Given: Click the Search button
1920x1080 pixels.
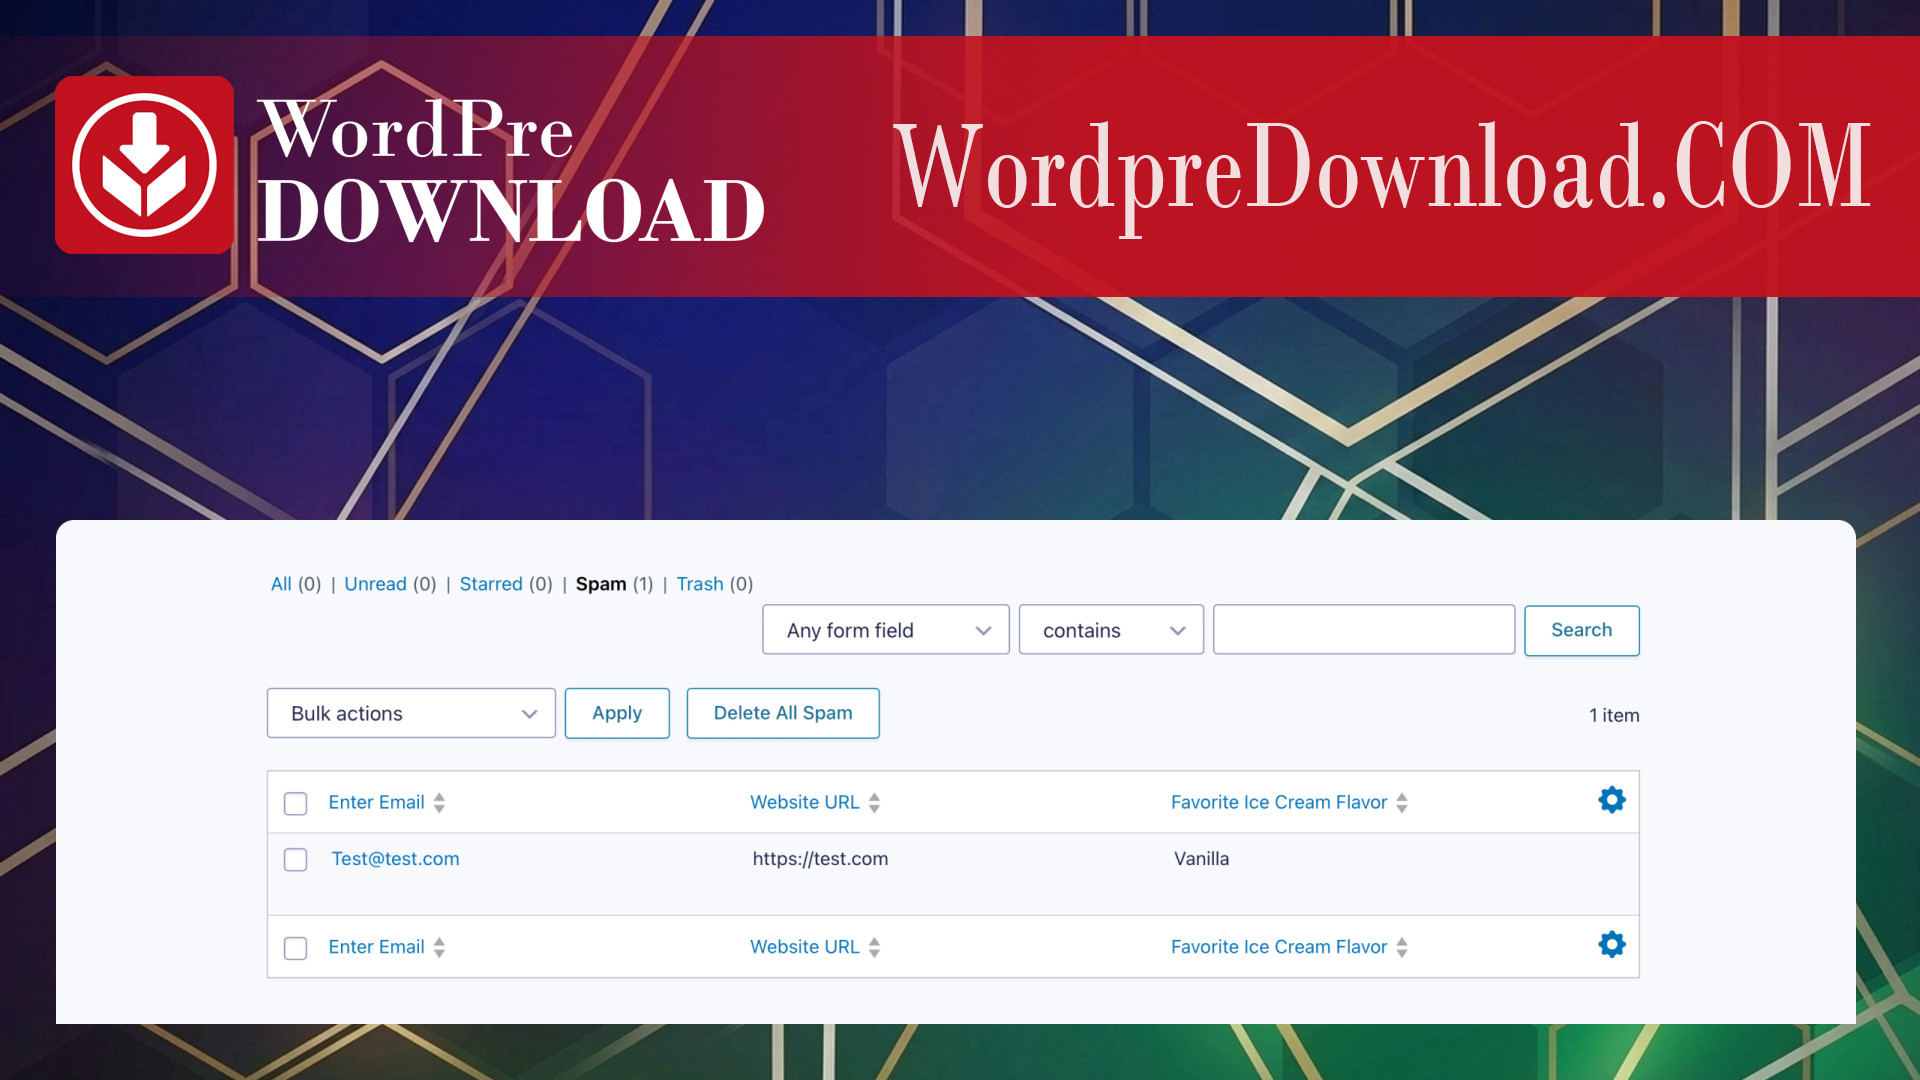Looking at the screenshot, I should [1581, 630].
